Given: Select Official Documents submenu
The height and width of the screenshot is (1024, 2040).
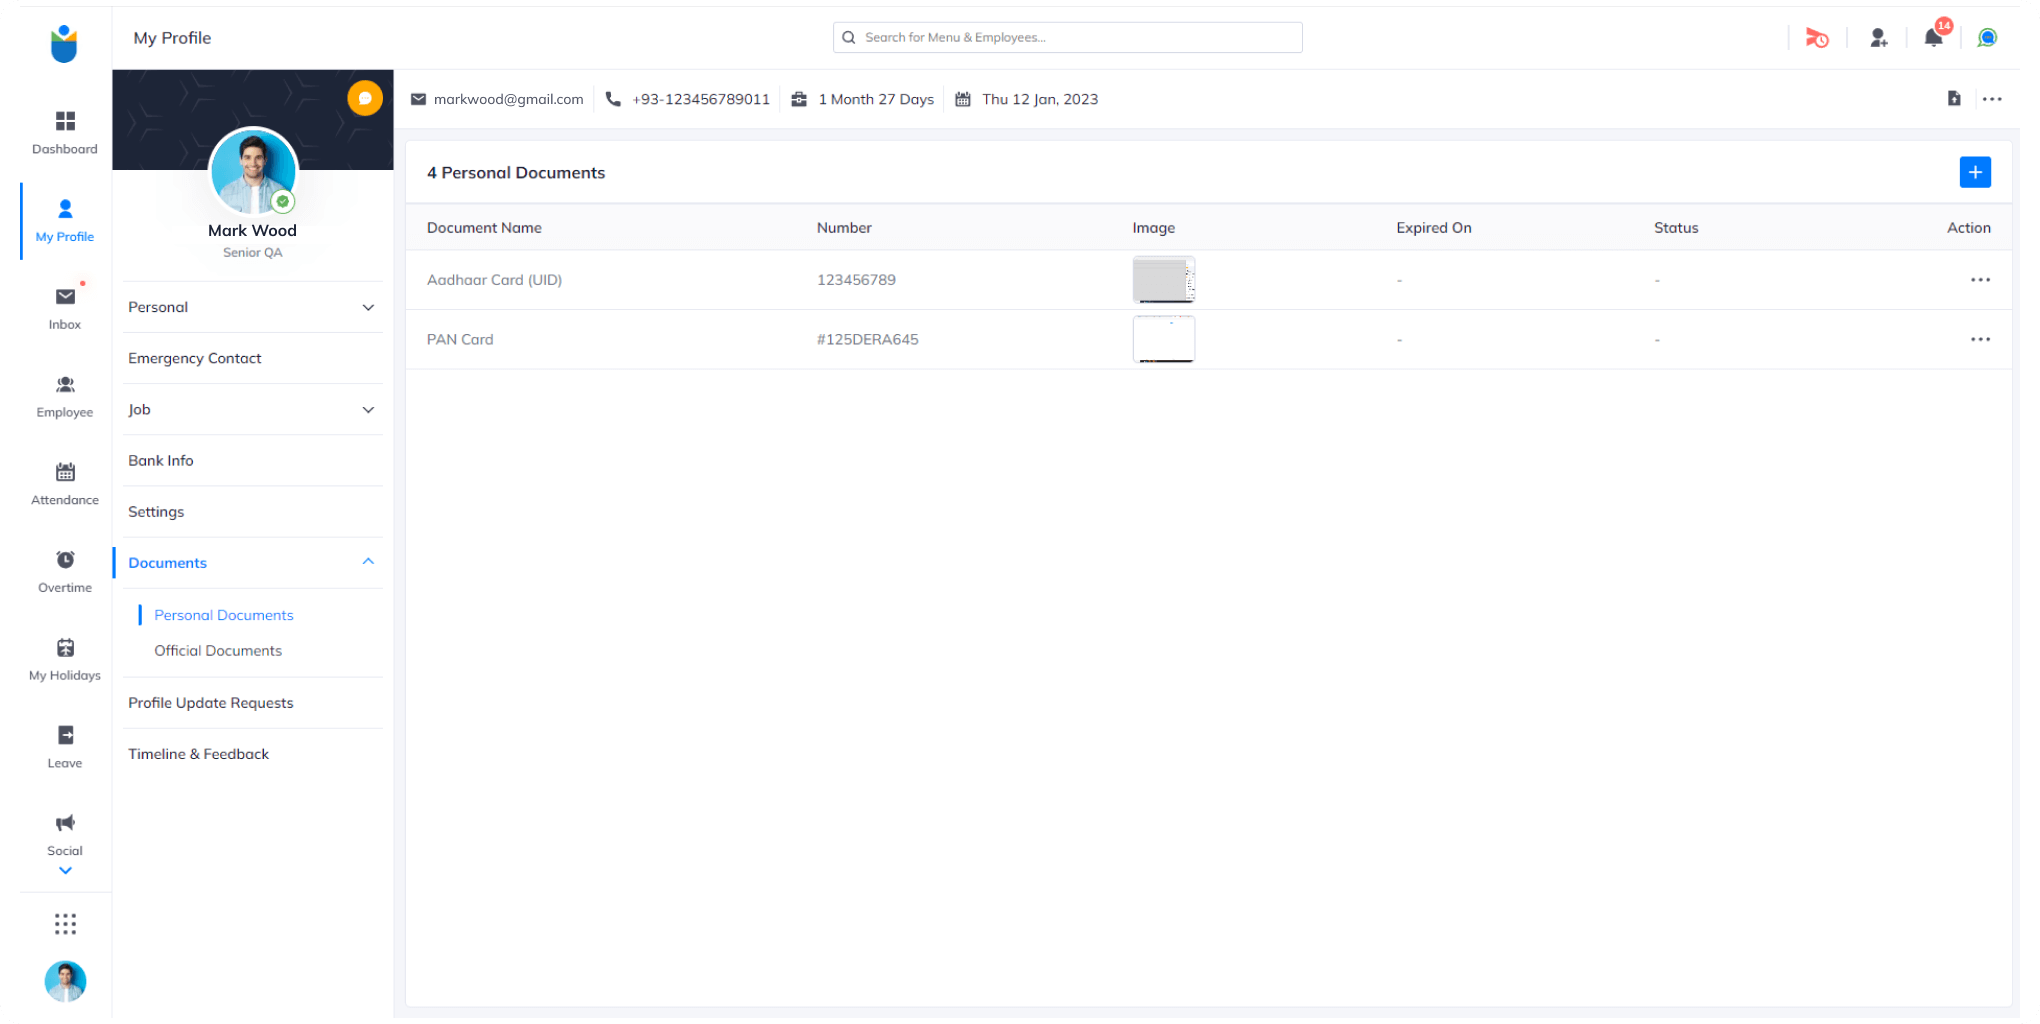Looking at the screenshot, I should 218,650.
